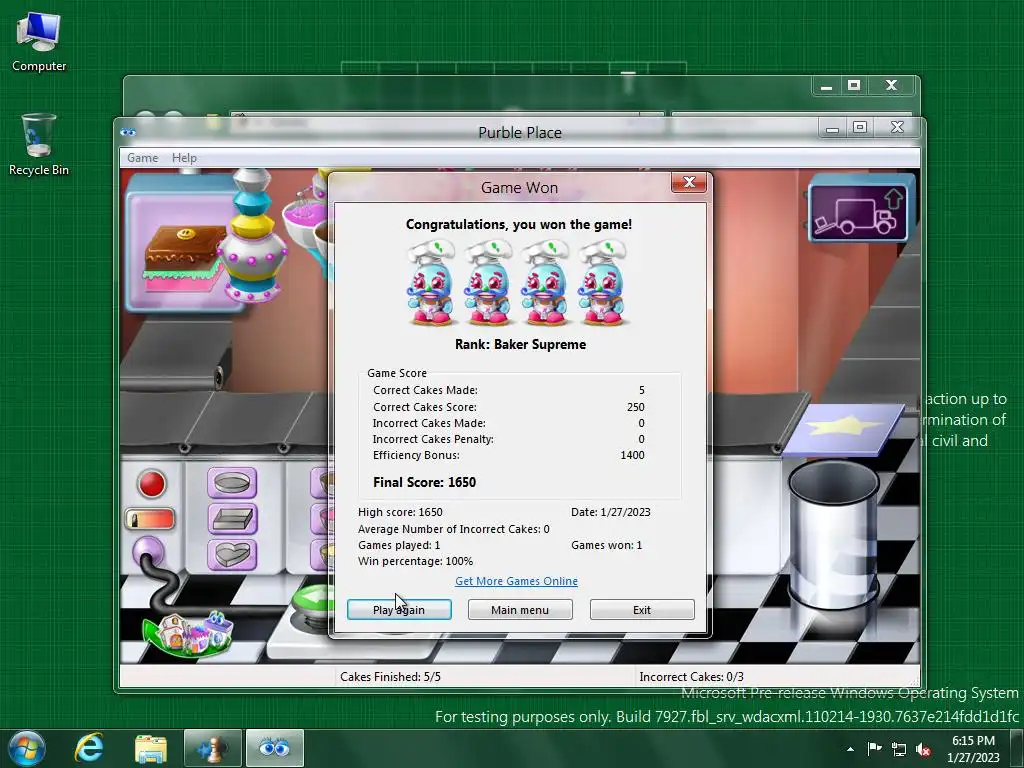The height and width of the screenshot is (768, 1024).
Task: Click the Purble Place title bar eyes icon
Action: [128, 133]
